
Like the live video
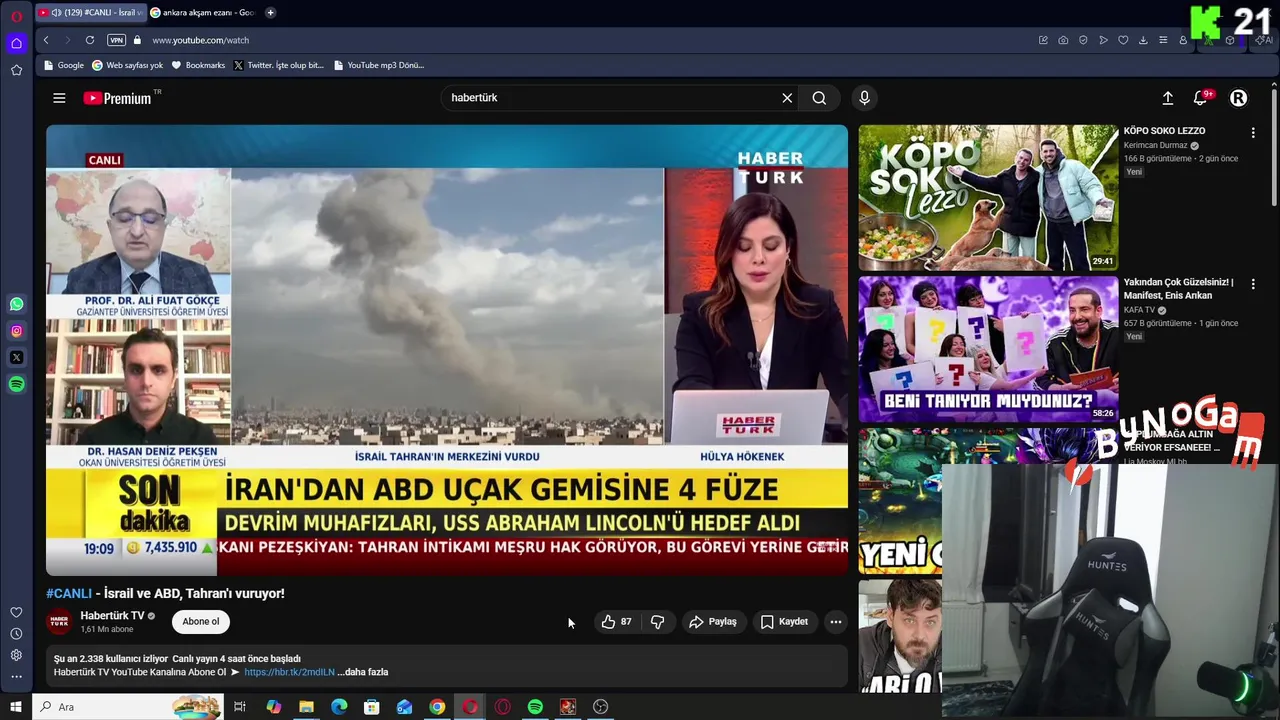click(x=617, y=622)
